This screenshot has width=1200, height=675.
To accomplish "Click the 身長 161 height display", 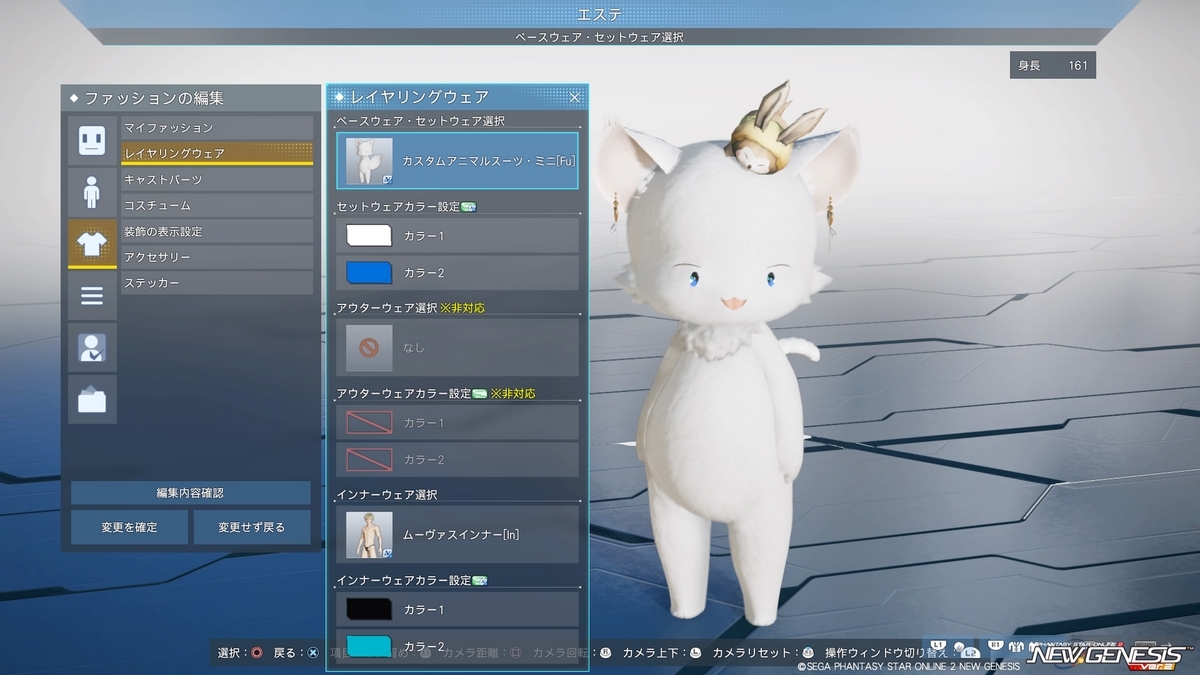I will 1053,66.
